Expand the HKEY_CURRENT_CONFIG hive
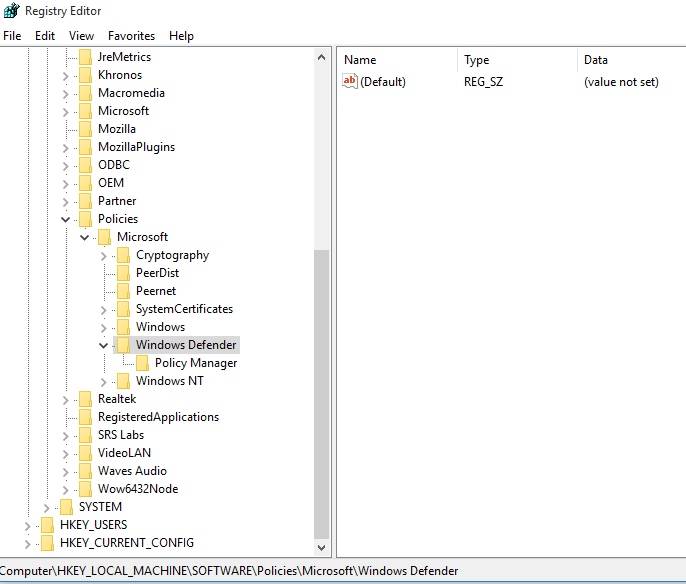 pyautogui.click(x=28, y=543)
